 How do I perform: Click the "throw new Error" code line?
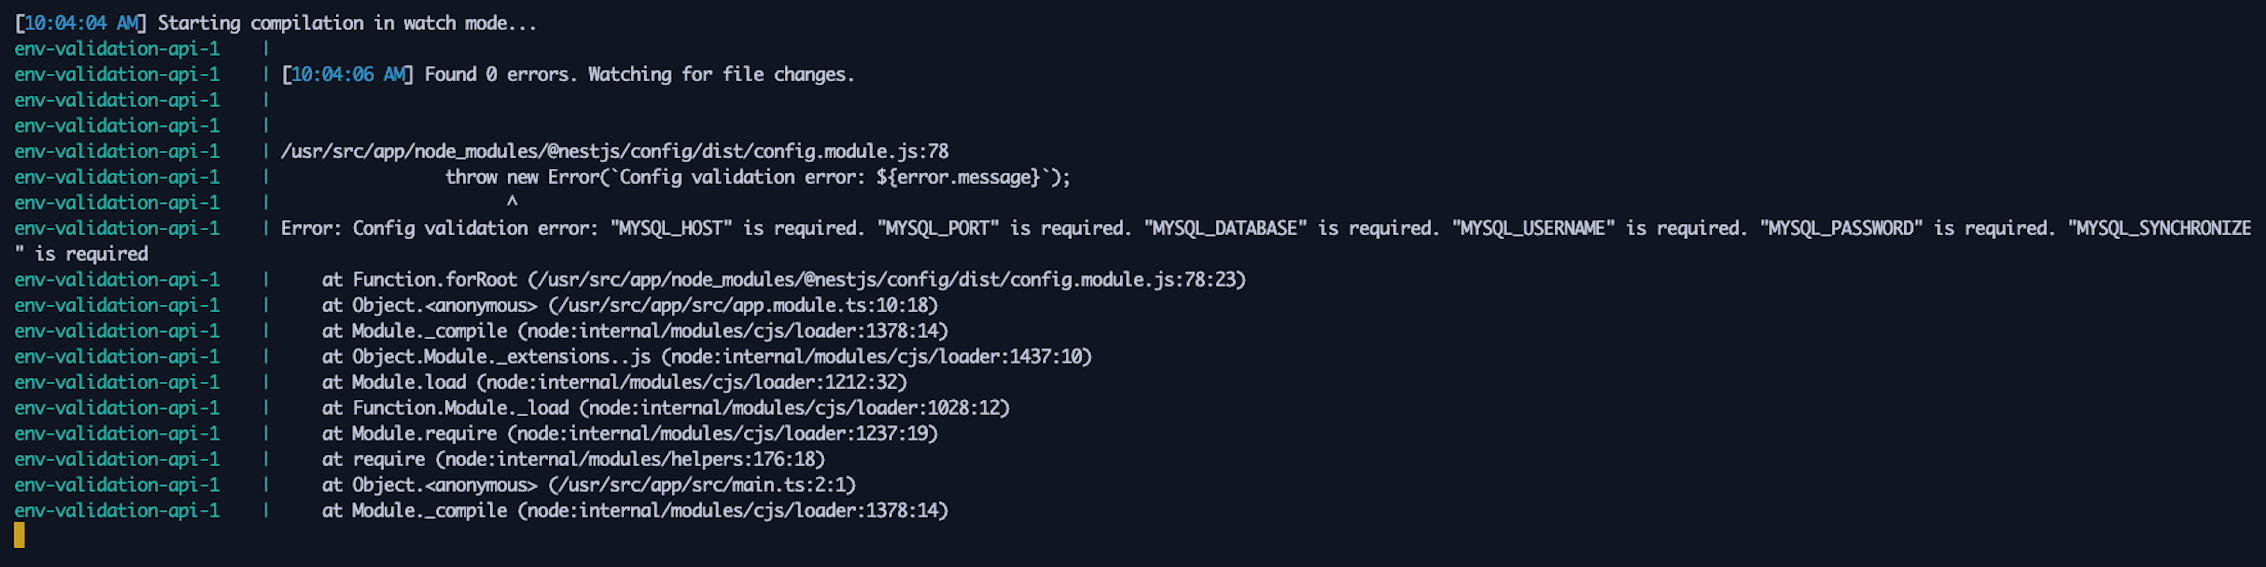[x=757, y=178]
